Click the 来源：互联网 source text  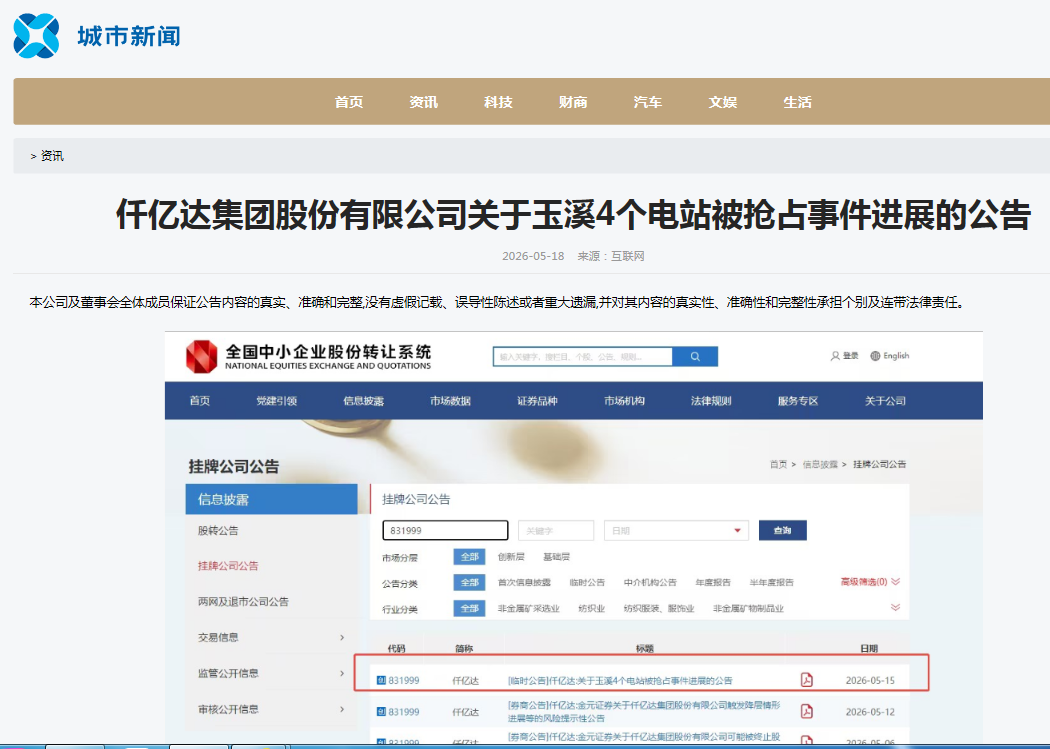pos(611,256)
